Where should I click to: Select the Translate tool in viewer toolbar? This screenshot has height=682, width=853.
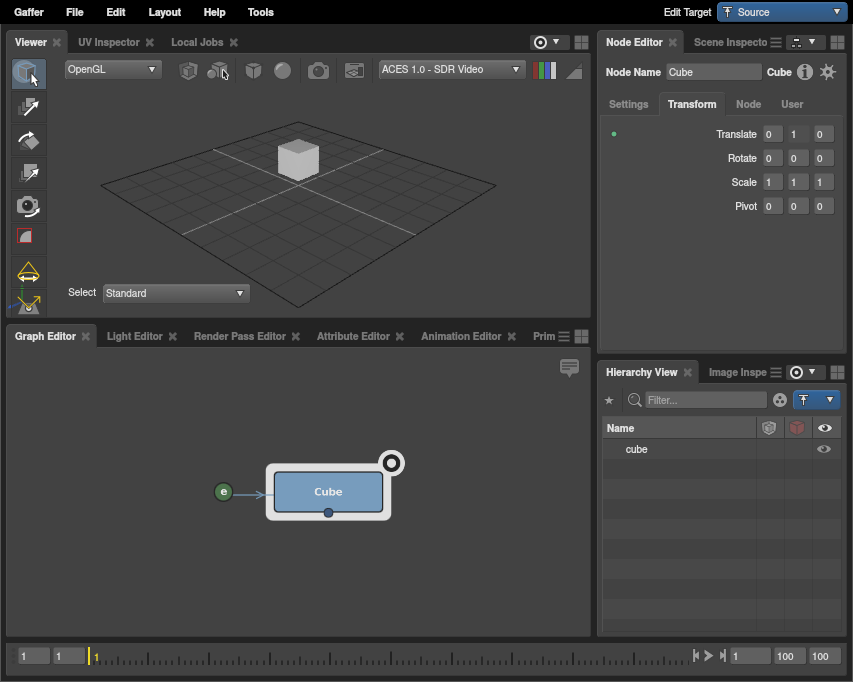(28, 107)
